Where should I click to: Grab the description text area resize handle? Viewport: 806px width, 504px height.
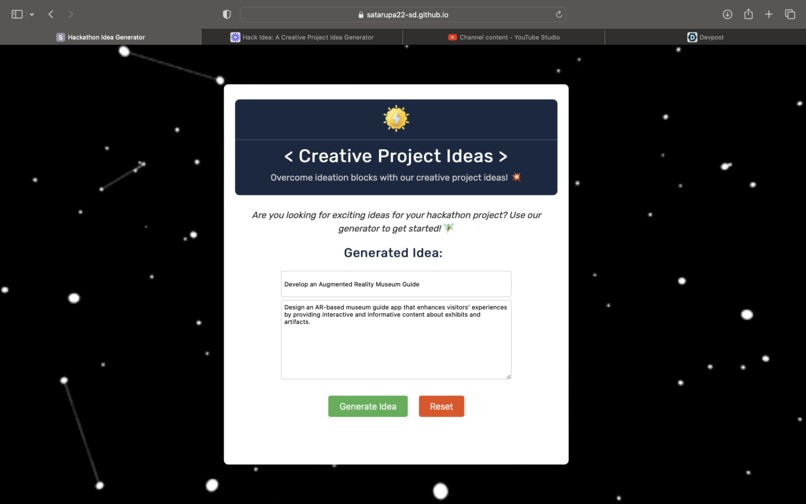(508, 376)
